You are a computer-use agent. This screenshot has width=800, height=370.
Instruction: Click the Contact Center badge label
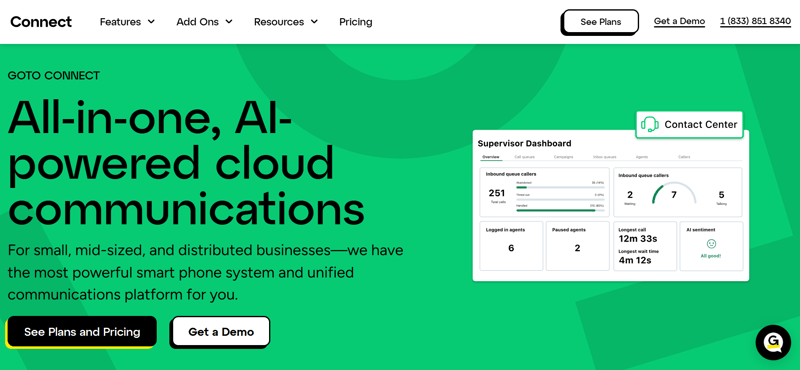click(701, 124)
